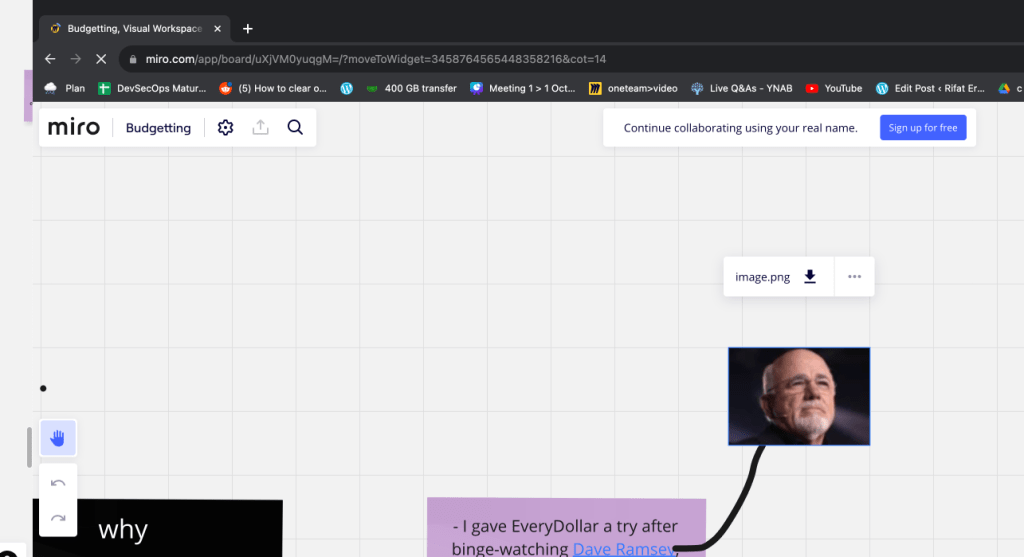Viewport: 1024px width, 557px height.
Task: Select the purple EveryDollar sticky note
Action: pyautogui.click(x=566, y=528)
